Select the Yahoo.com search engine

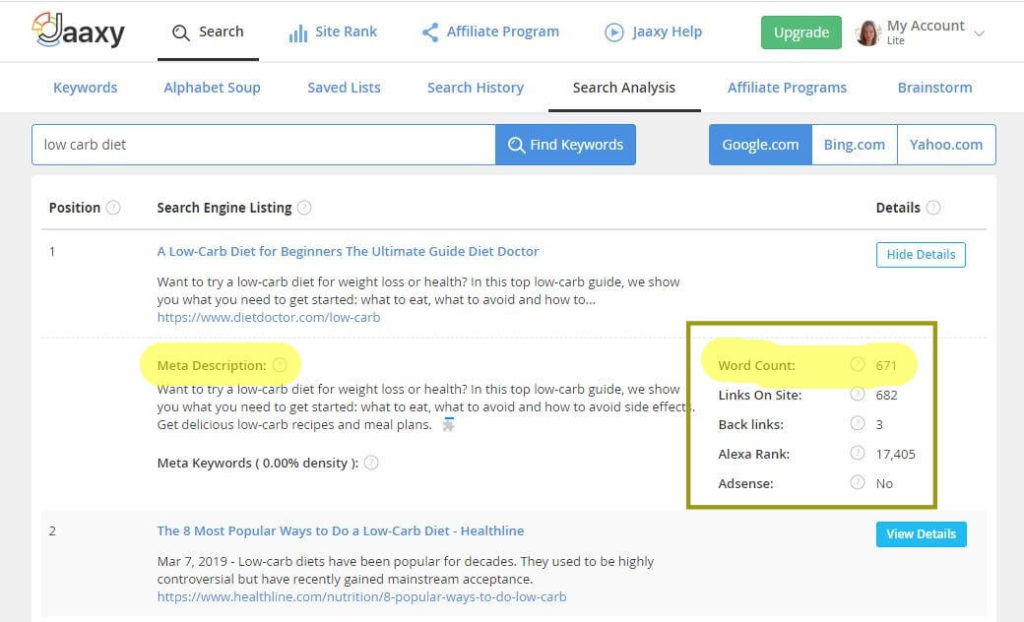click(x=946, y=144)
